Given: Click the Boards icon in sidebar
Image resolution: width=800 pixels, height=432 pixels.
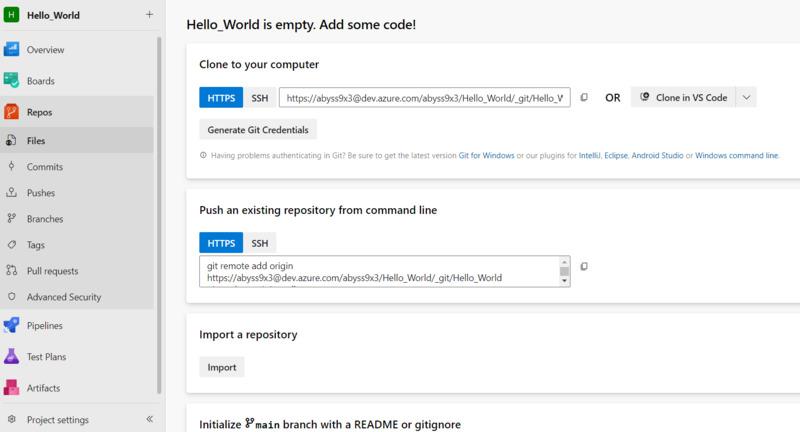Looking at the screenshot, I should (11, 81).
